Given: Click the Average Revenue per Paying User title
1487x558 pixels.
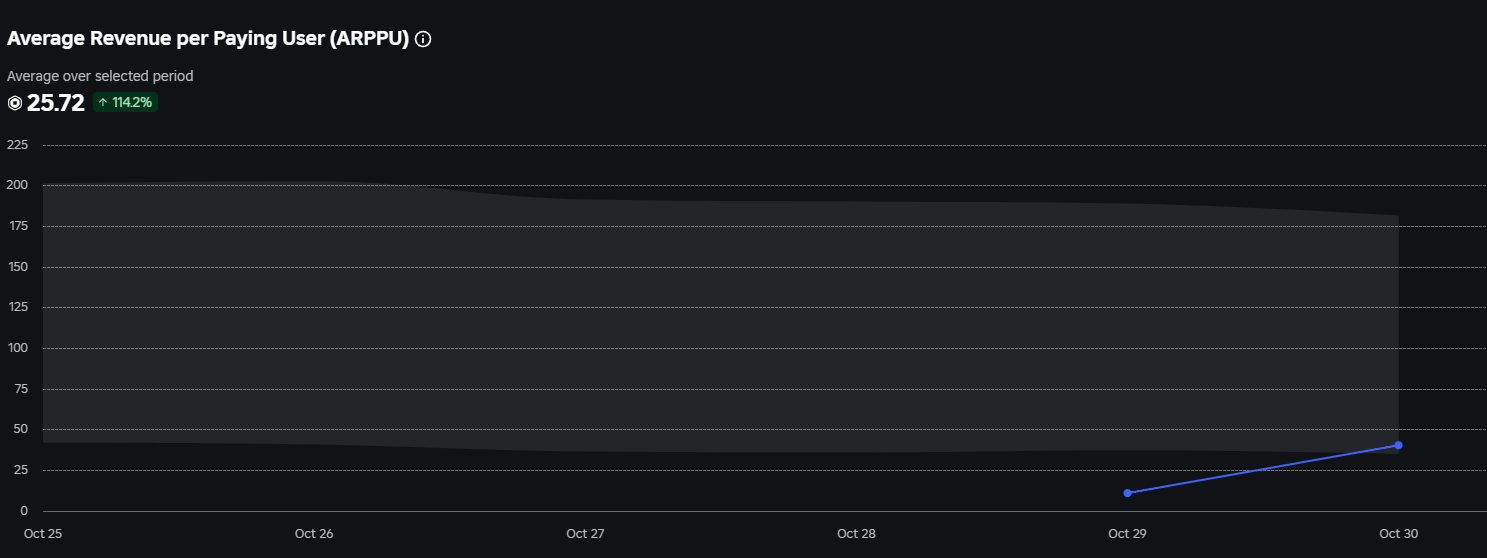Looking at the screenshot, I should click(208, 39).
